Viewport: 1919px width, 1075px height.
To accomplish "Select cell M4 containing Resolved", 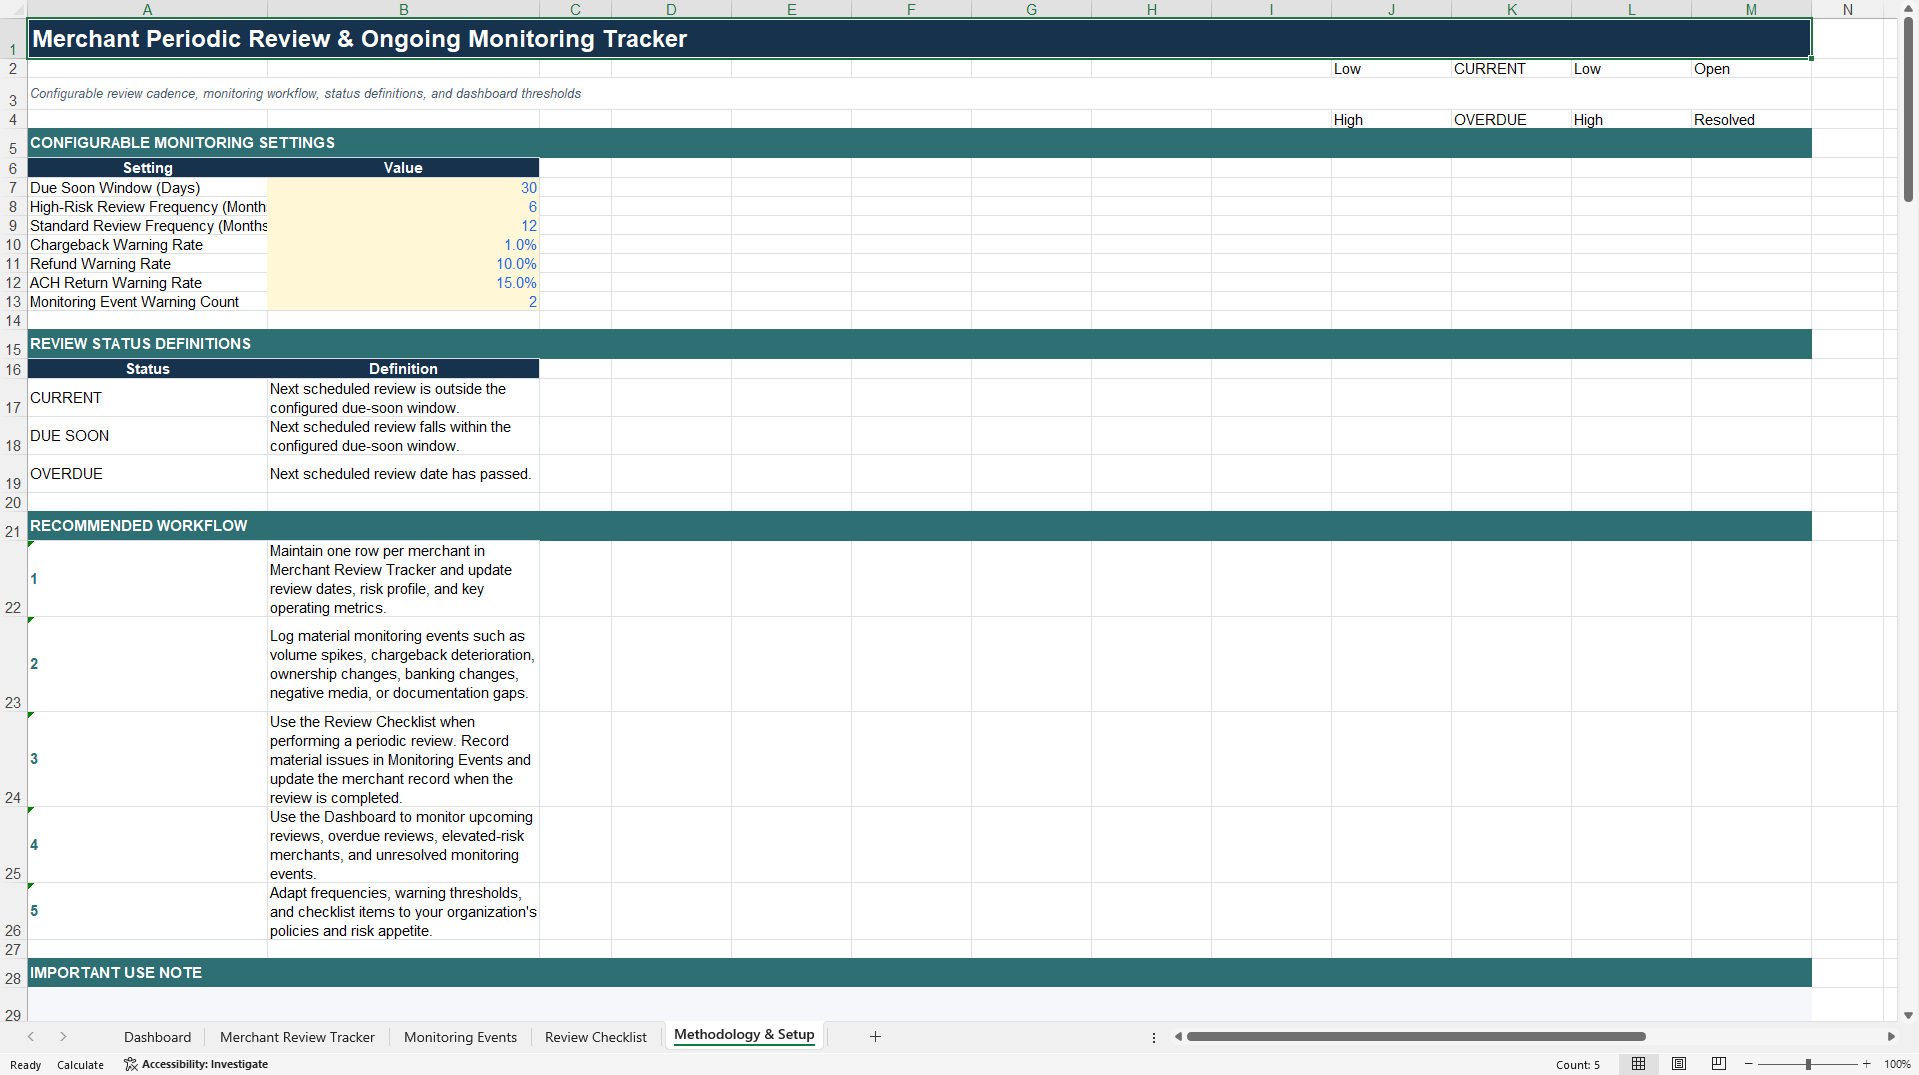I will [1751, 120].
